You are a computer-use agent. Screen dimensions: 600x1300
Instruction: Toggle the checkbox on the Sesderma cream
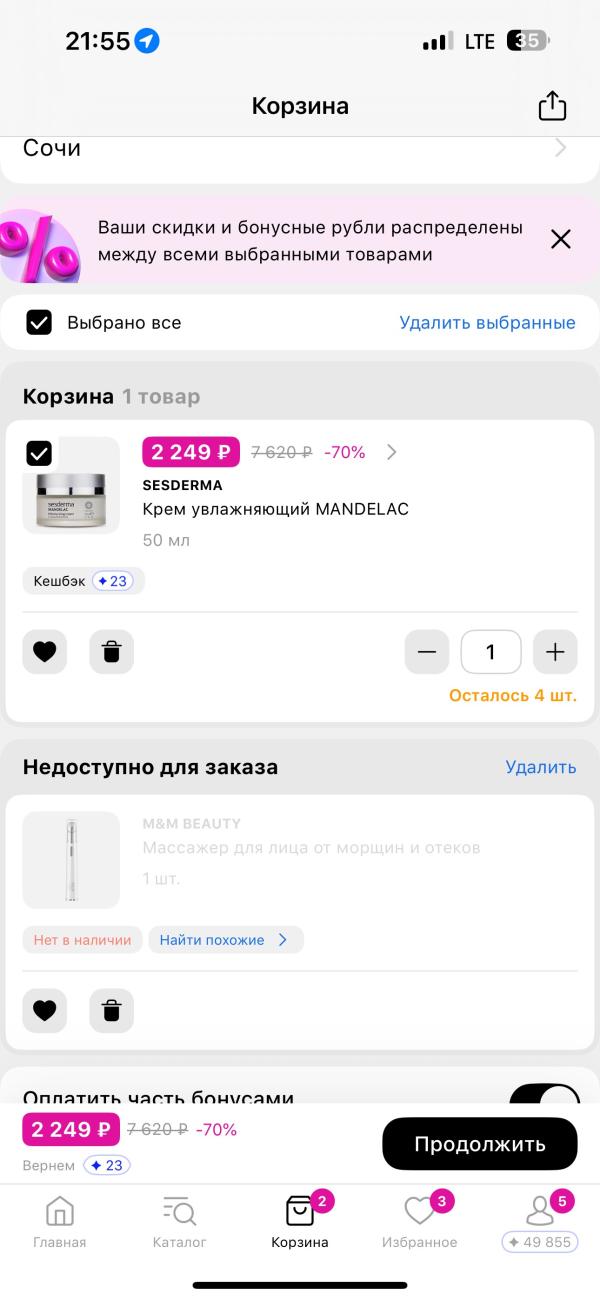[39, 453]
